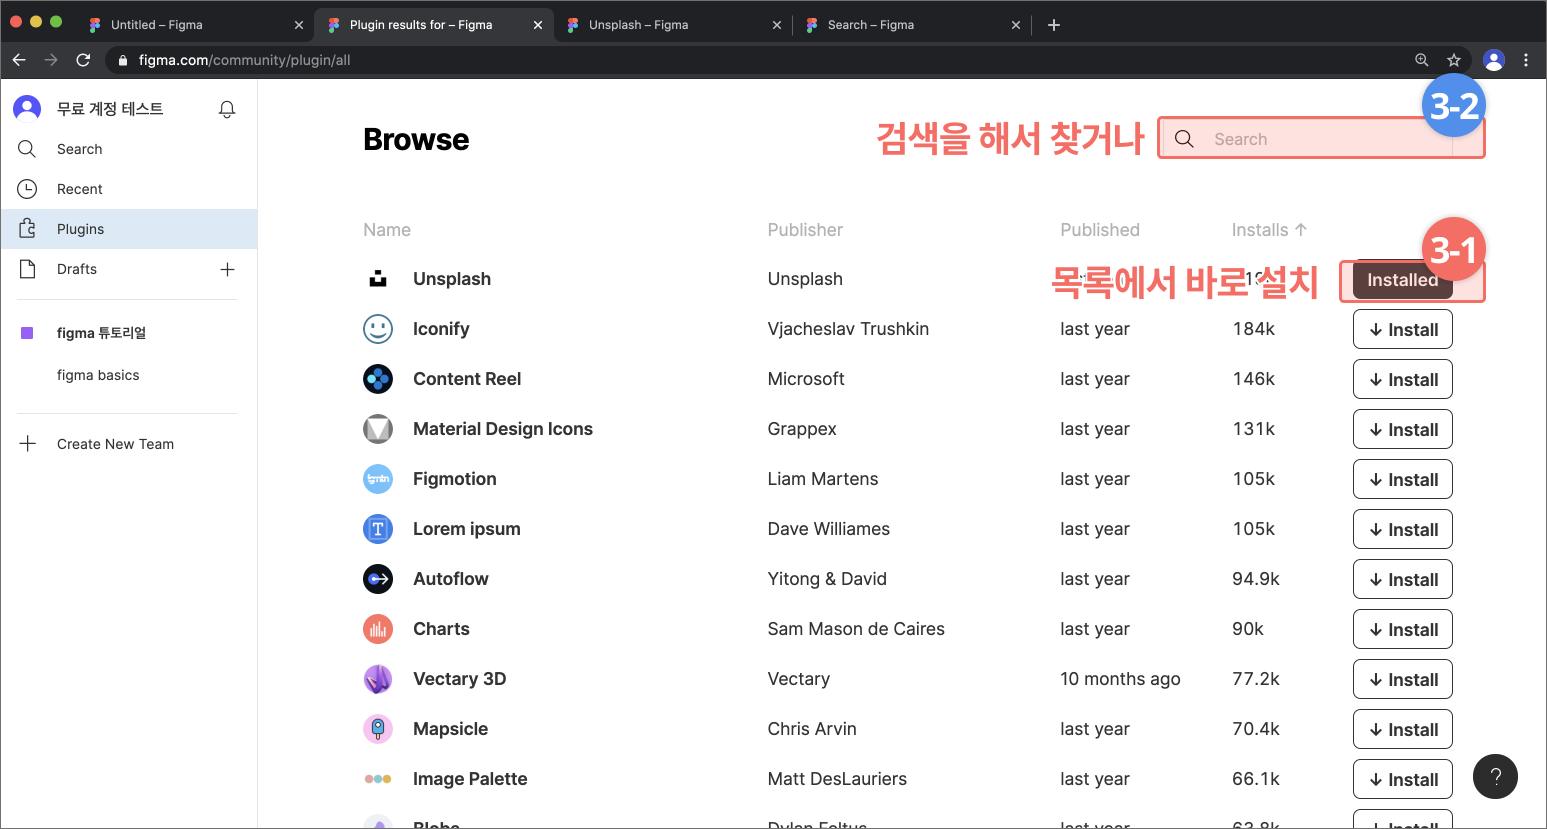Click the Figmotion plugin icon
This screenshot has width=1547, height=829.
click(x=378, y=479)
